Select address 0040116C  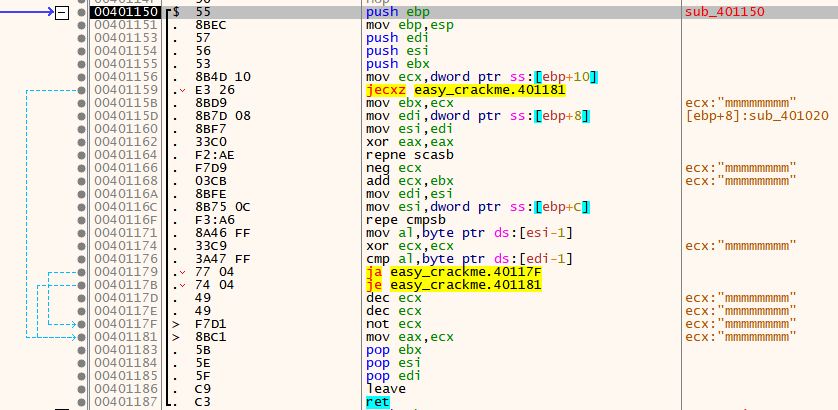pos(126,207)
